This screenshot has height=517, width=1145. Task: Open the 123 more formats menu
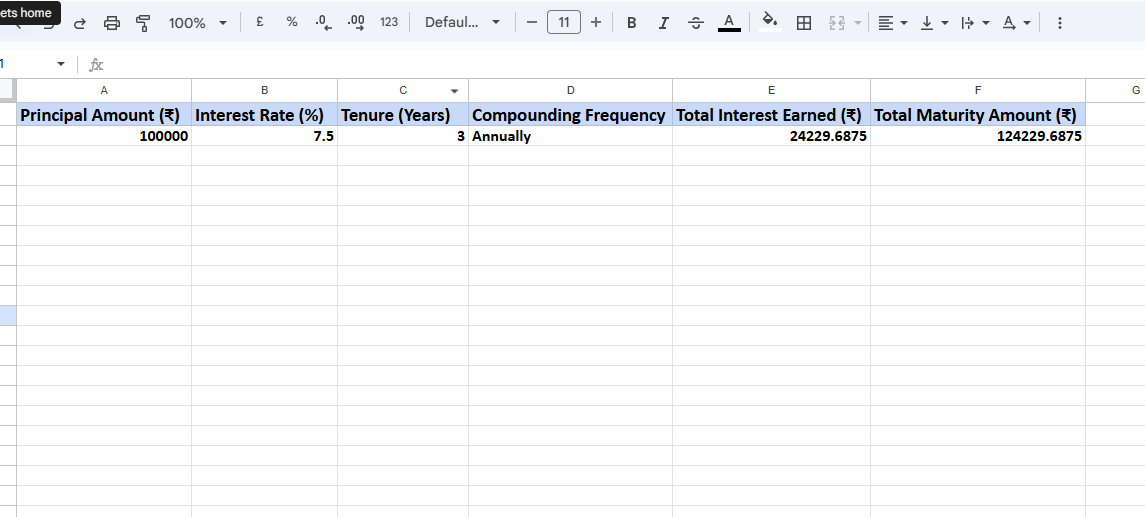389,22
